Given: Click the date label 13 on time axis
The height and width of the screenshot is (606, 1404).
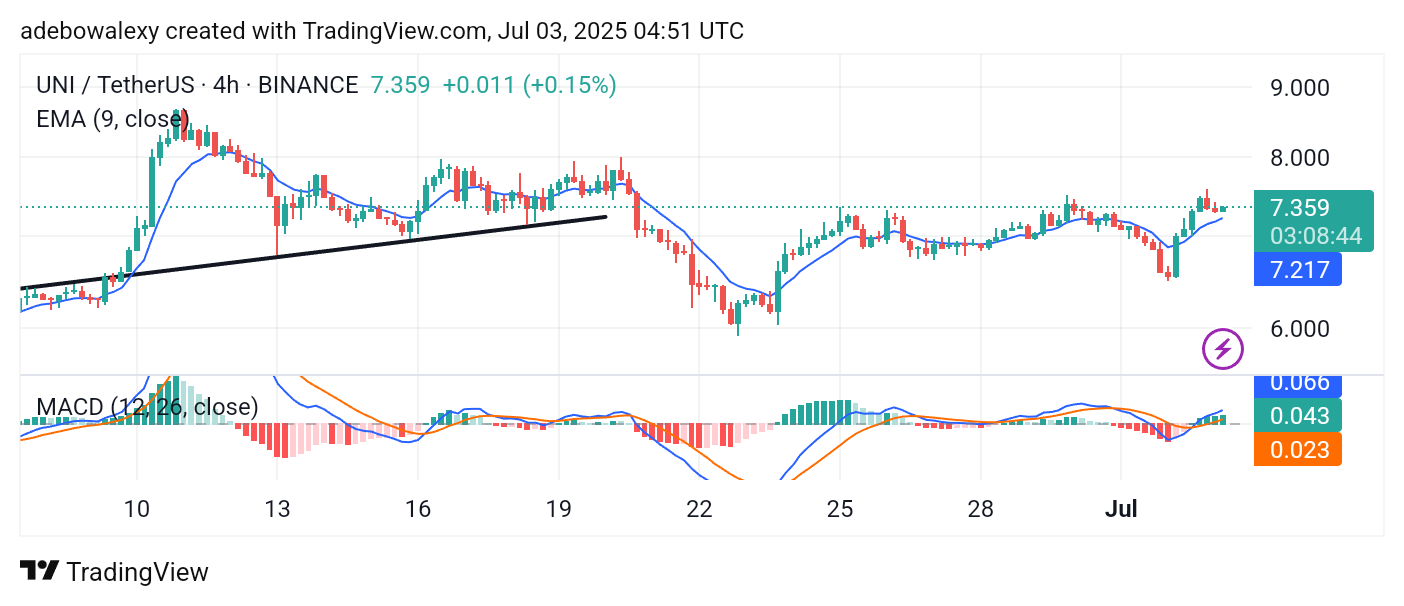Looking at the screenshot, I should 277,509.
